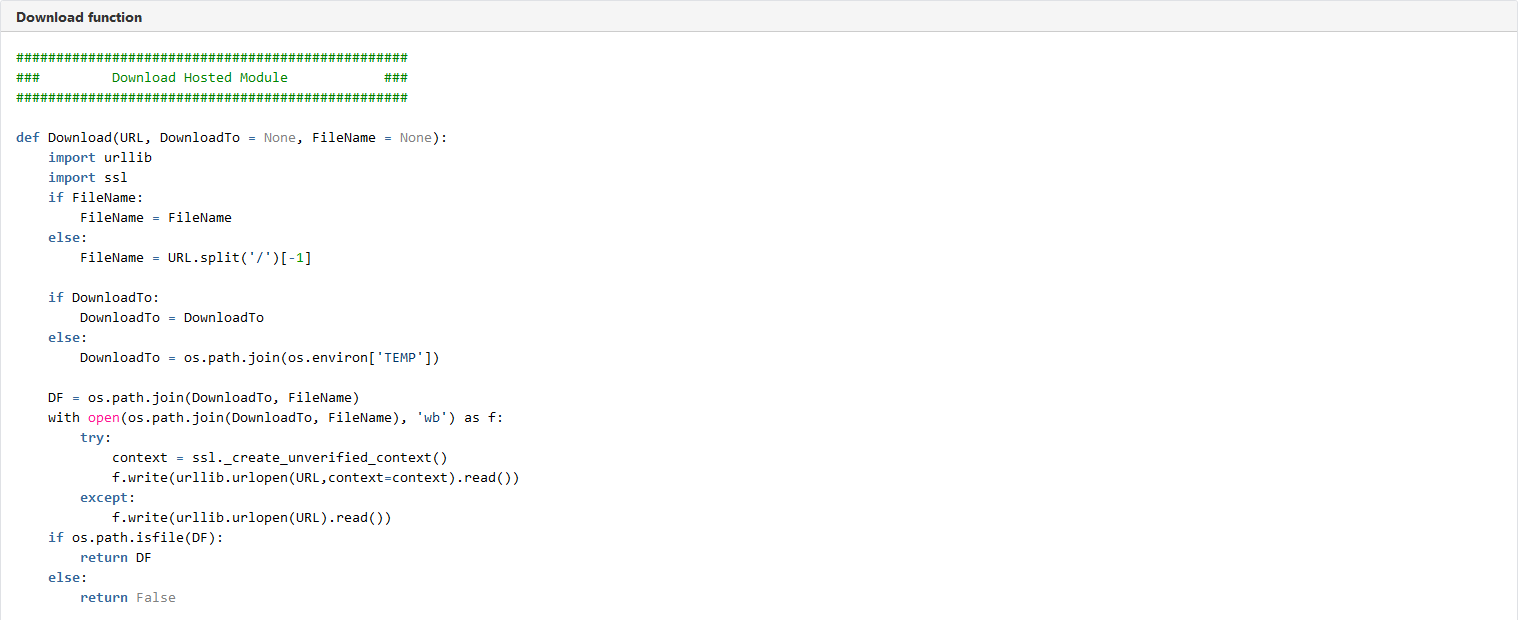Click the urlopen(URL,context=context) write line
The height and width of the screenshot is (620, 1520).
[316, 477]
